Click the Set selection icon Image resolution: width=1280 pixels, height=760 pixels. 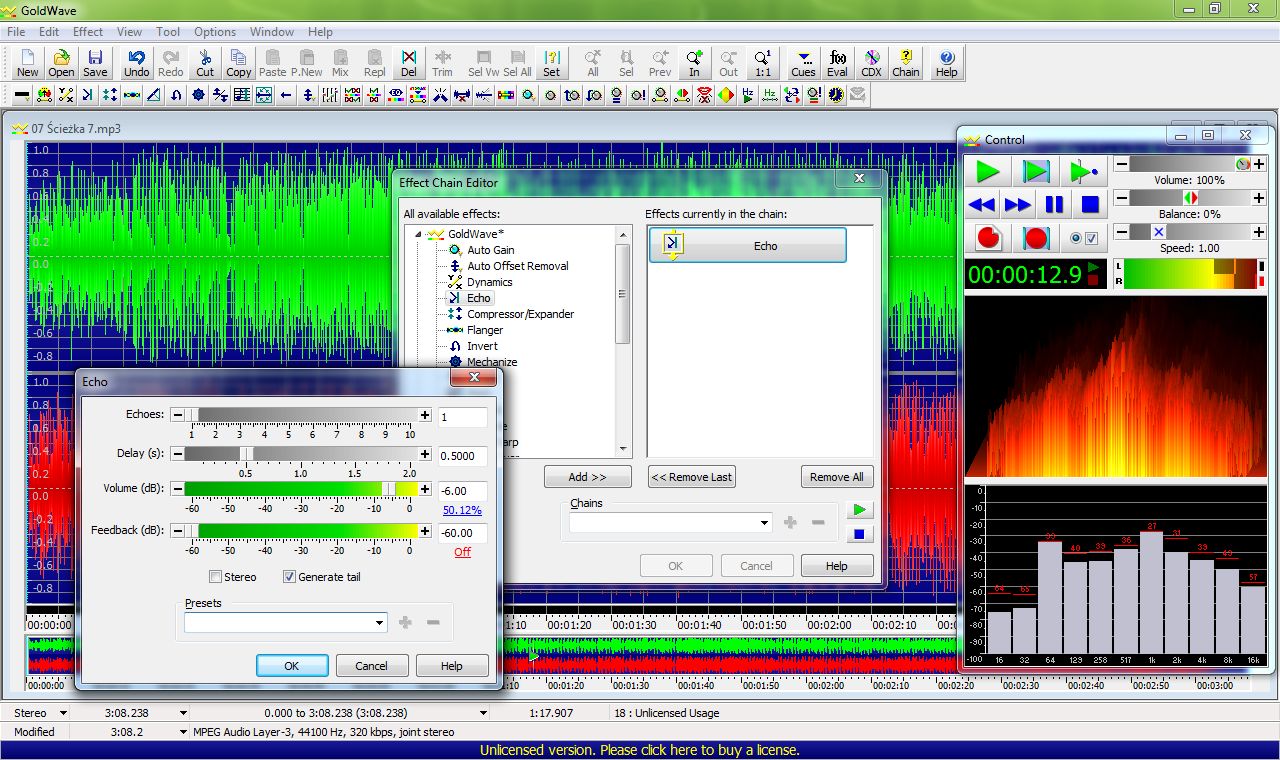click(551, 63)
